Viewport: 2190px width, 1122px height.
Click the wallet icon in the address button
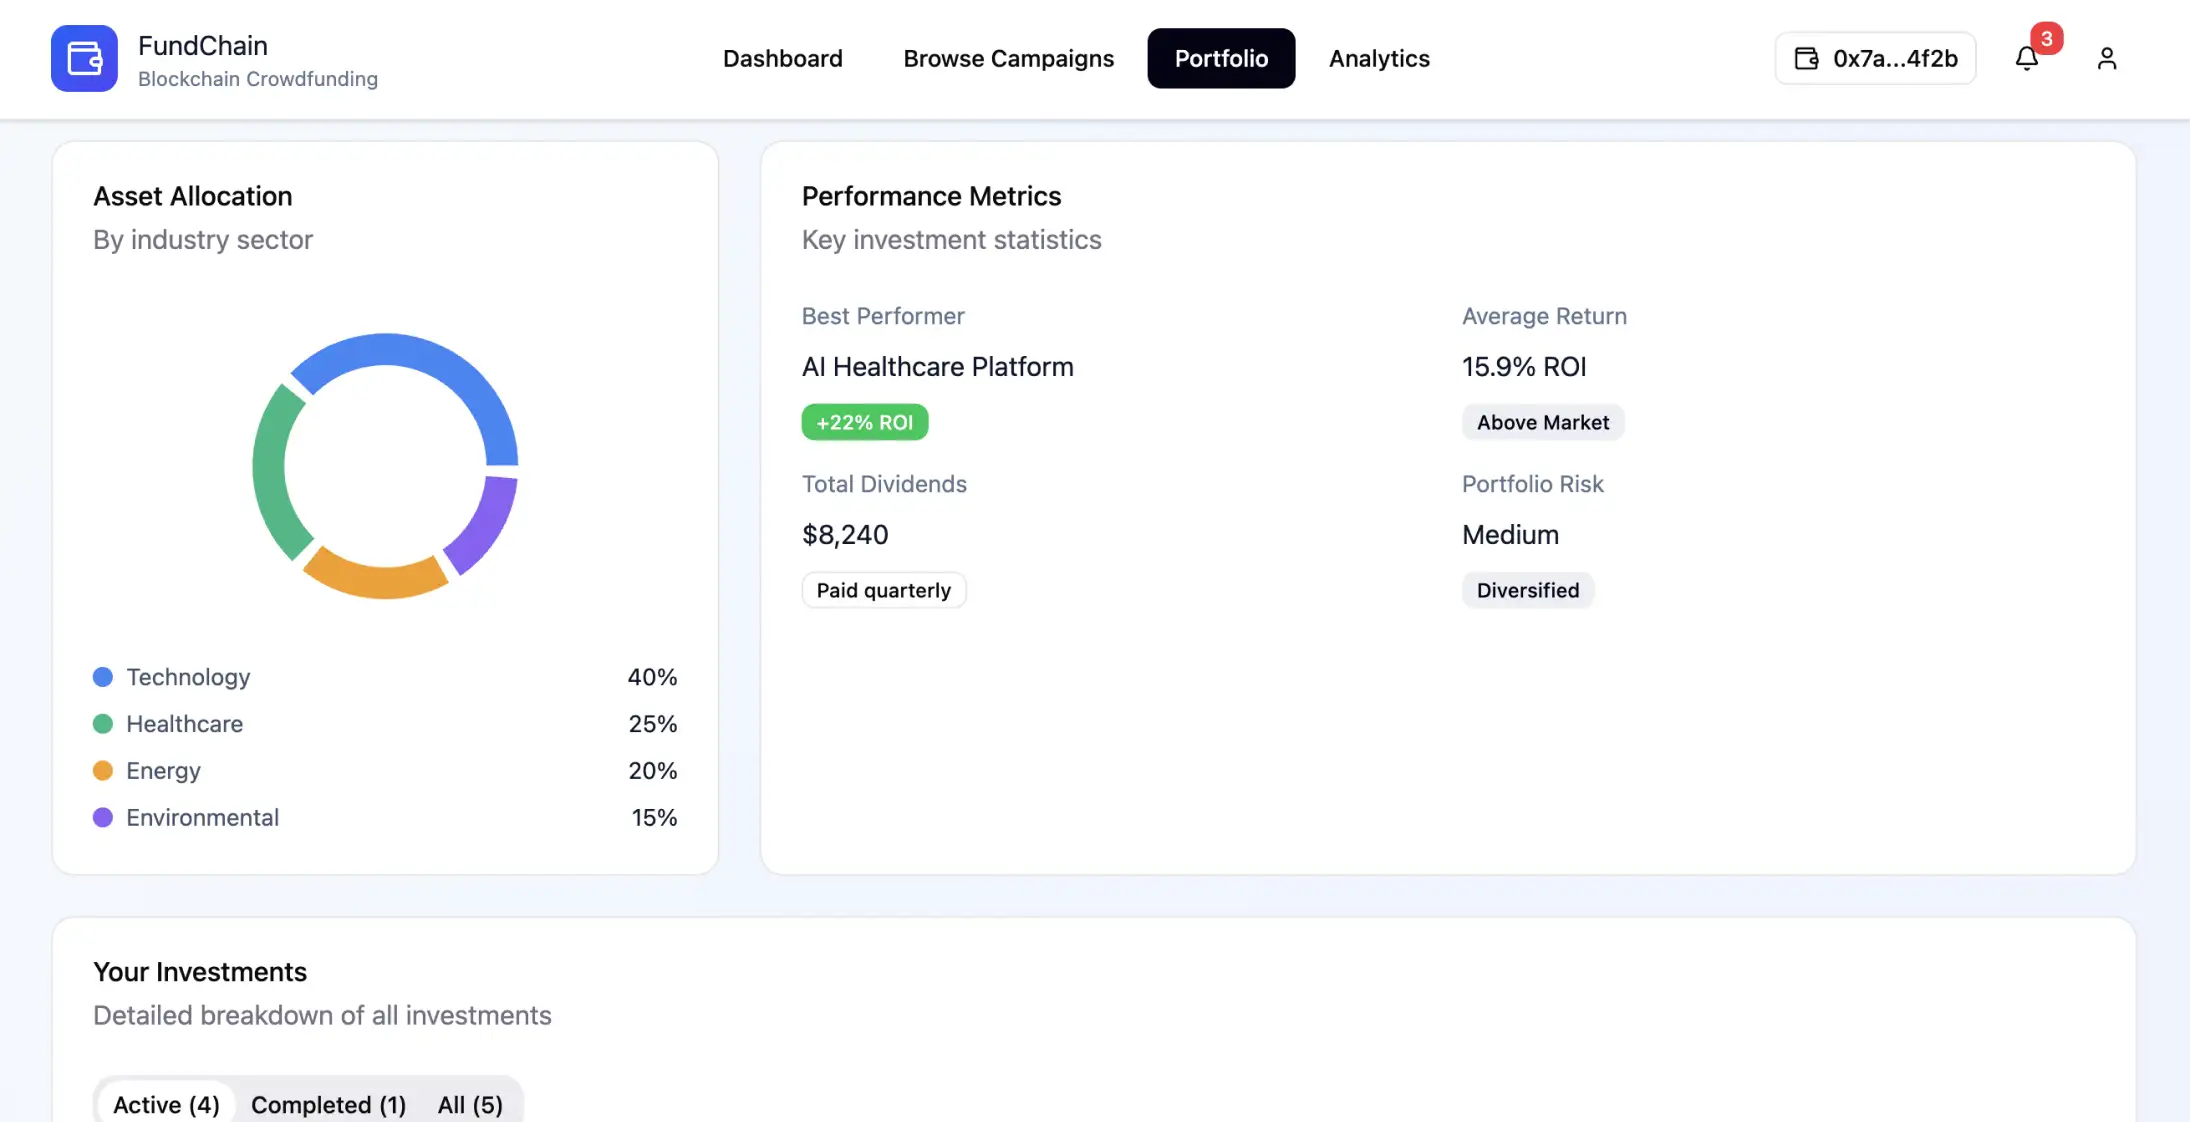1805,59
